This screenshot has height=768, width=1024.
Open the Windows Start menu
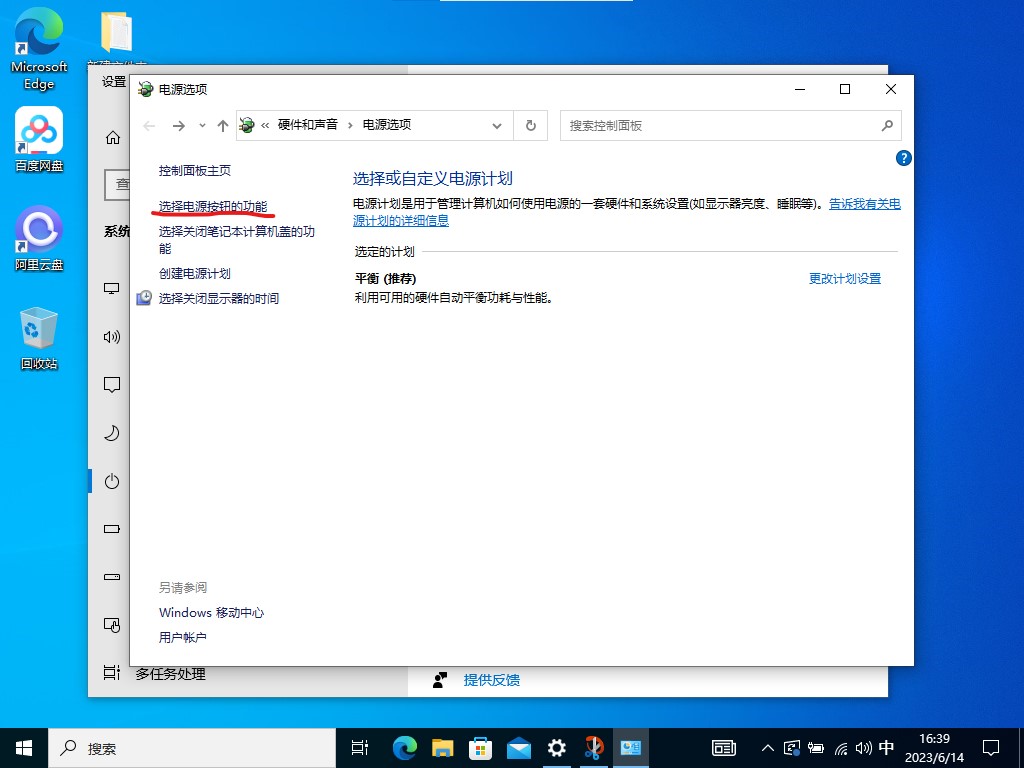tap(24, 748)
